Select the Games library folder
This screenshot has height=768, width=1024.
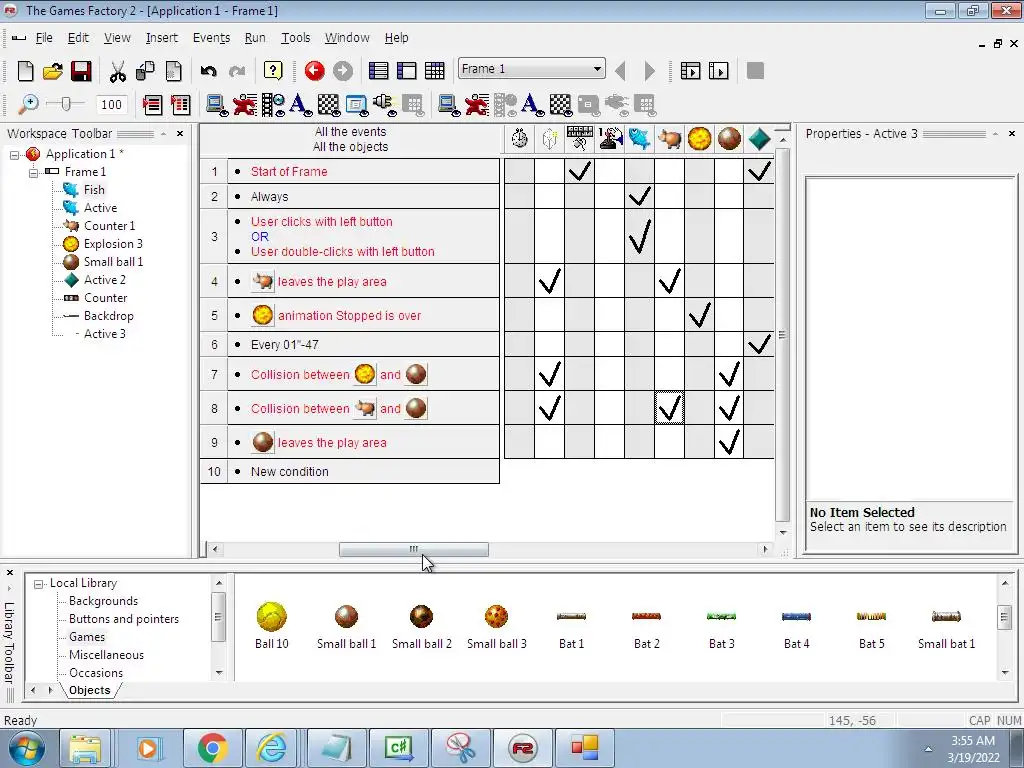[x=87, y=637]
